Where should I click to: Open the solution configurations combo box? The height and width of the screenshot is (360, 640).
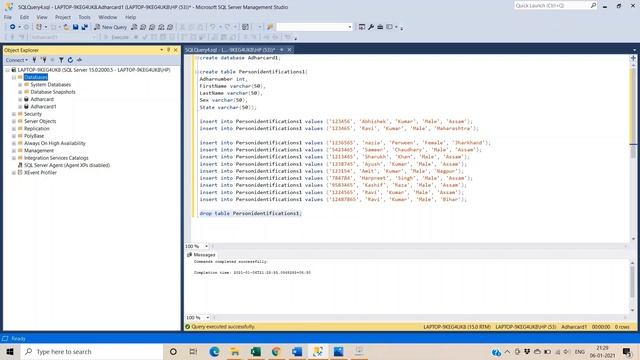coord(314,27)
